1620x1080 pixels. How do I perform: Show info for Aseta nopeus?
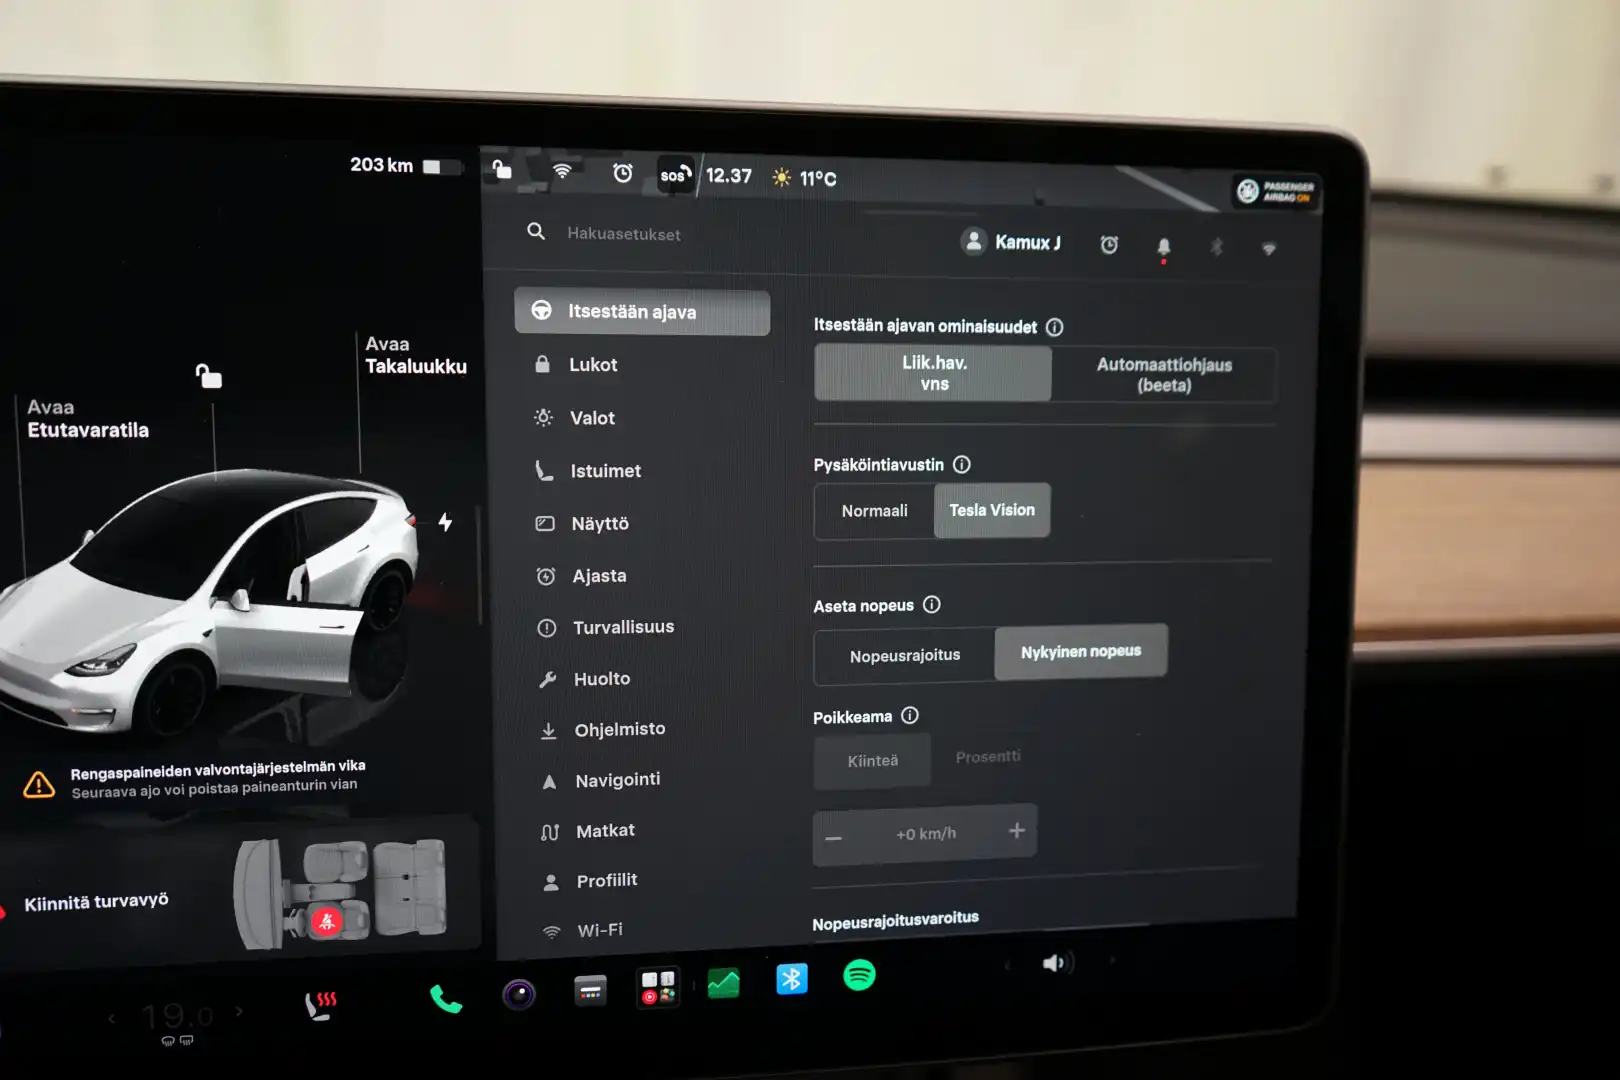pyautogui.click(x=931, y=604)
